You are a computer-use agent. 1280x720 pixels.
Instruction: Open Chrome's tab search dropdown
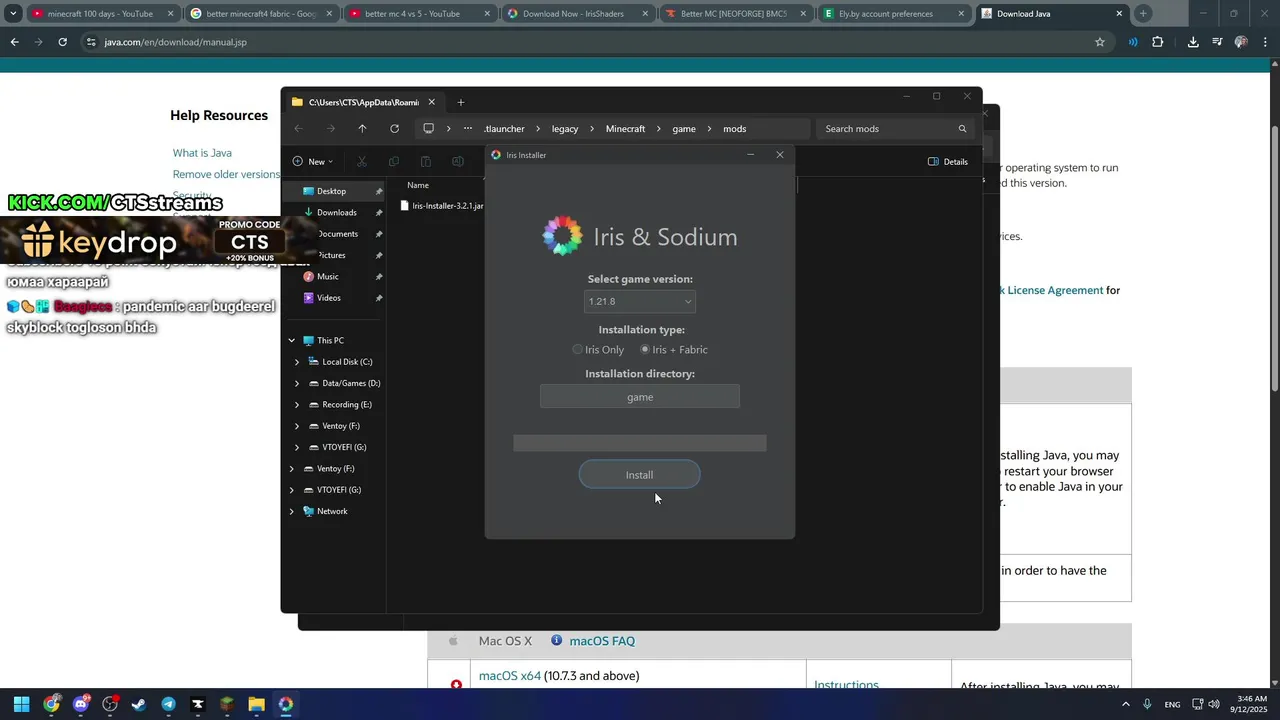coord(13,14)
